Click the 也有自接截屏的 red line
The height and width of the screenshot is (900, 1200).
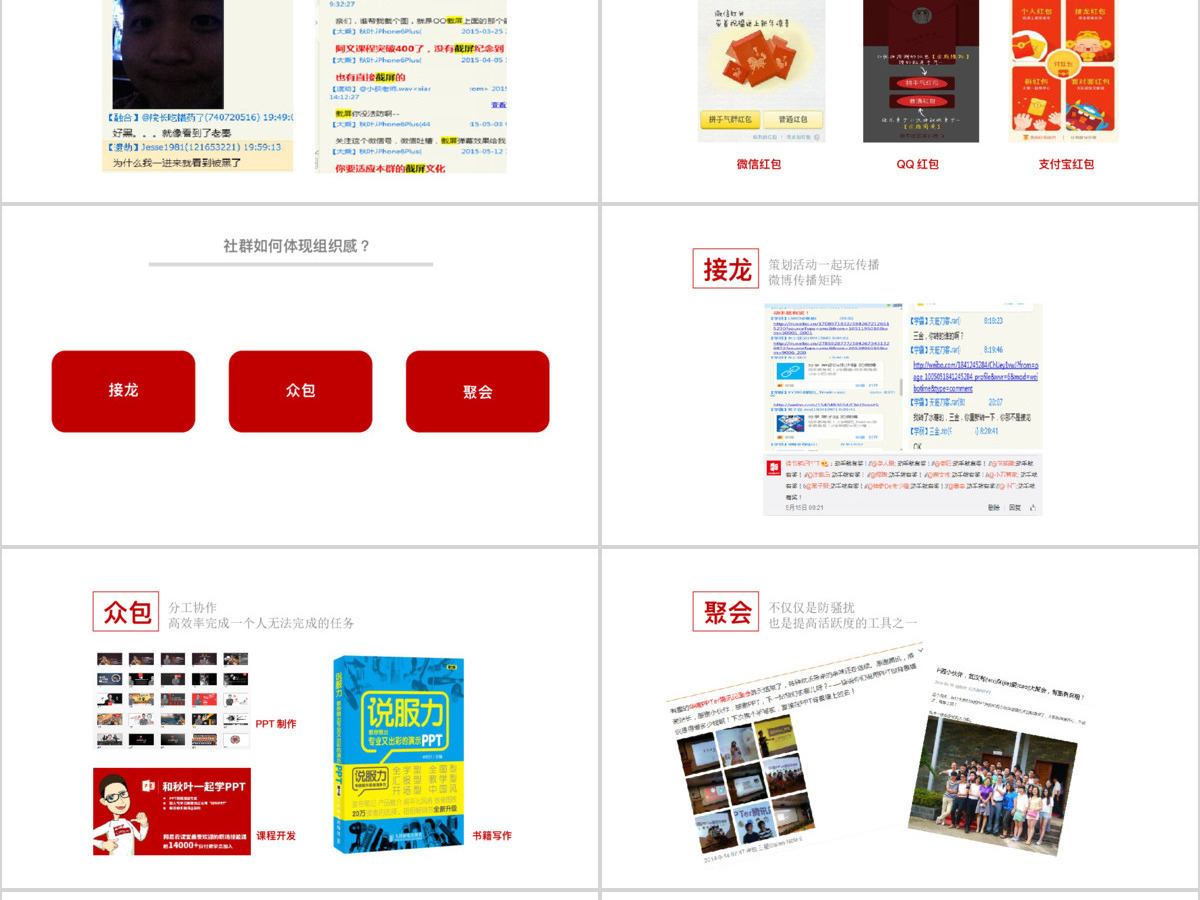pyautogui.click(x=370, y=77)
